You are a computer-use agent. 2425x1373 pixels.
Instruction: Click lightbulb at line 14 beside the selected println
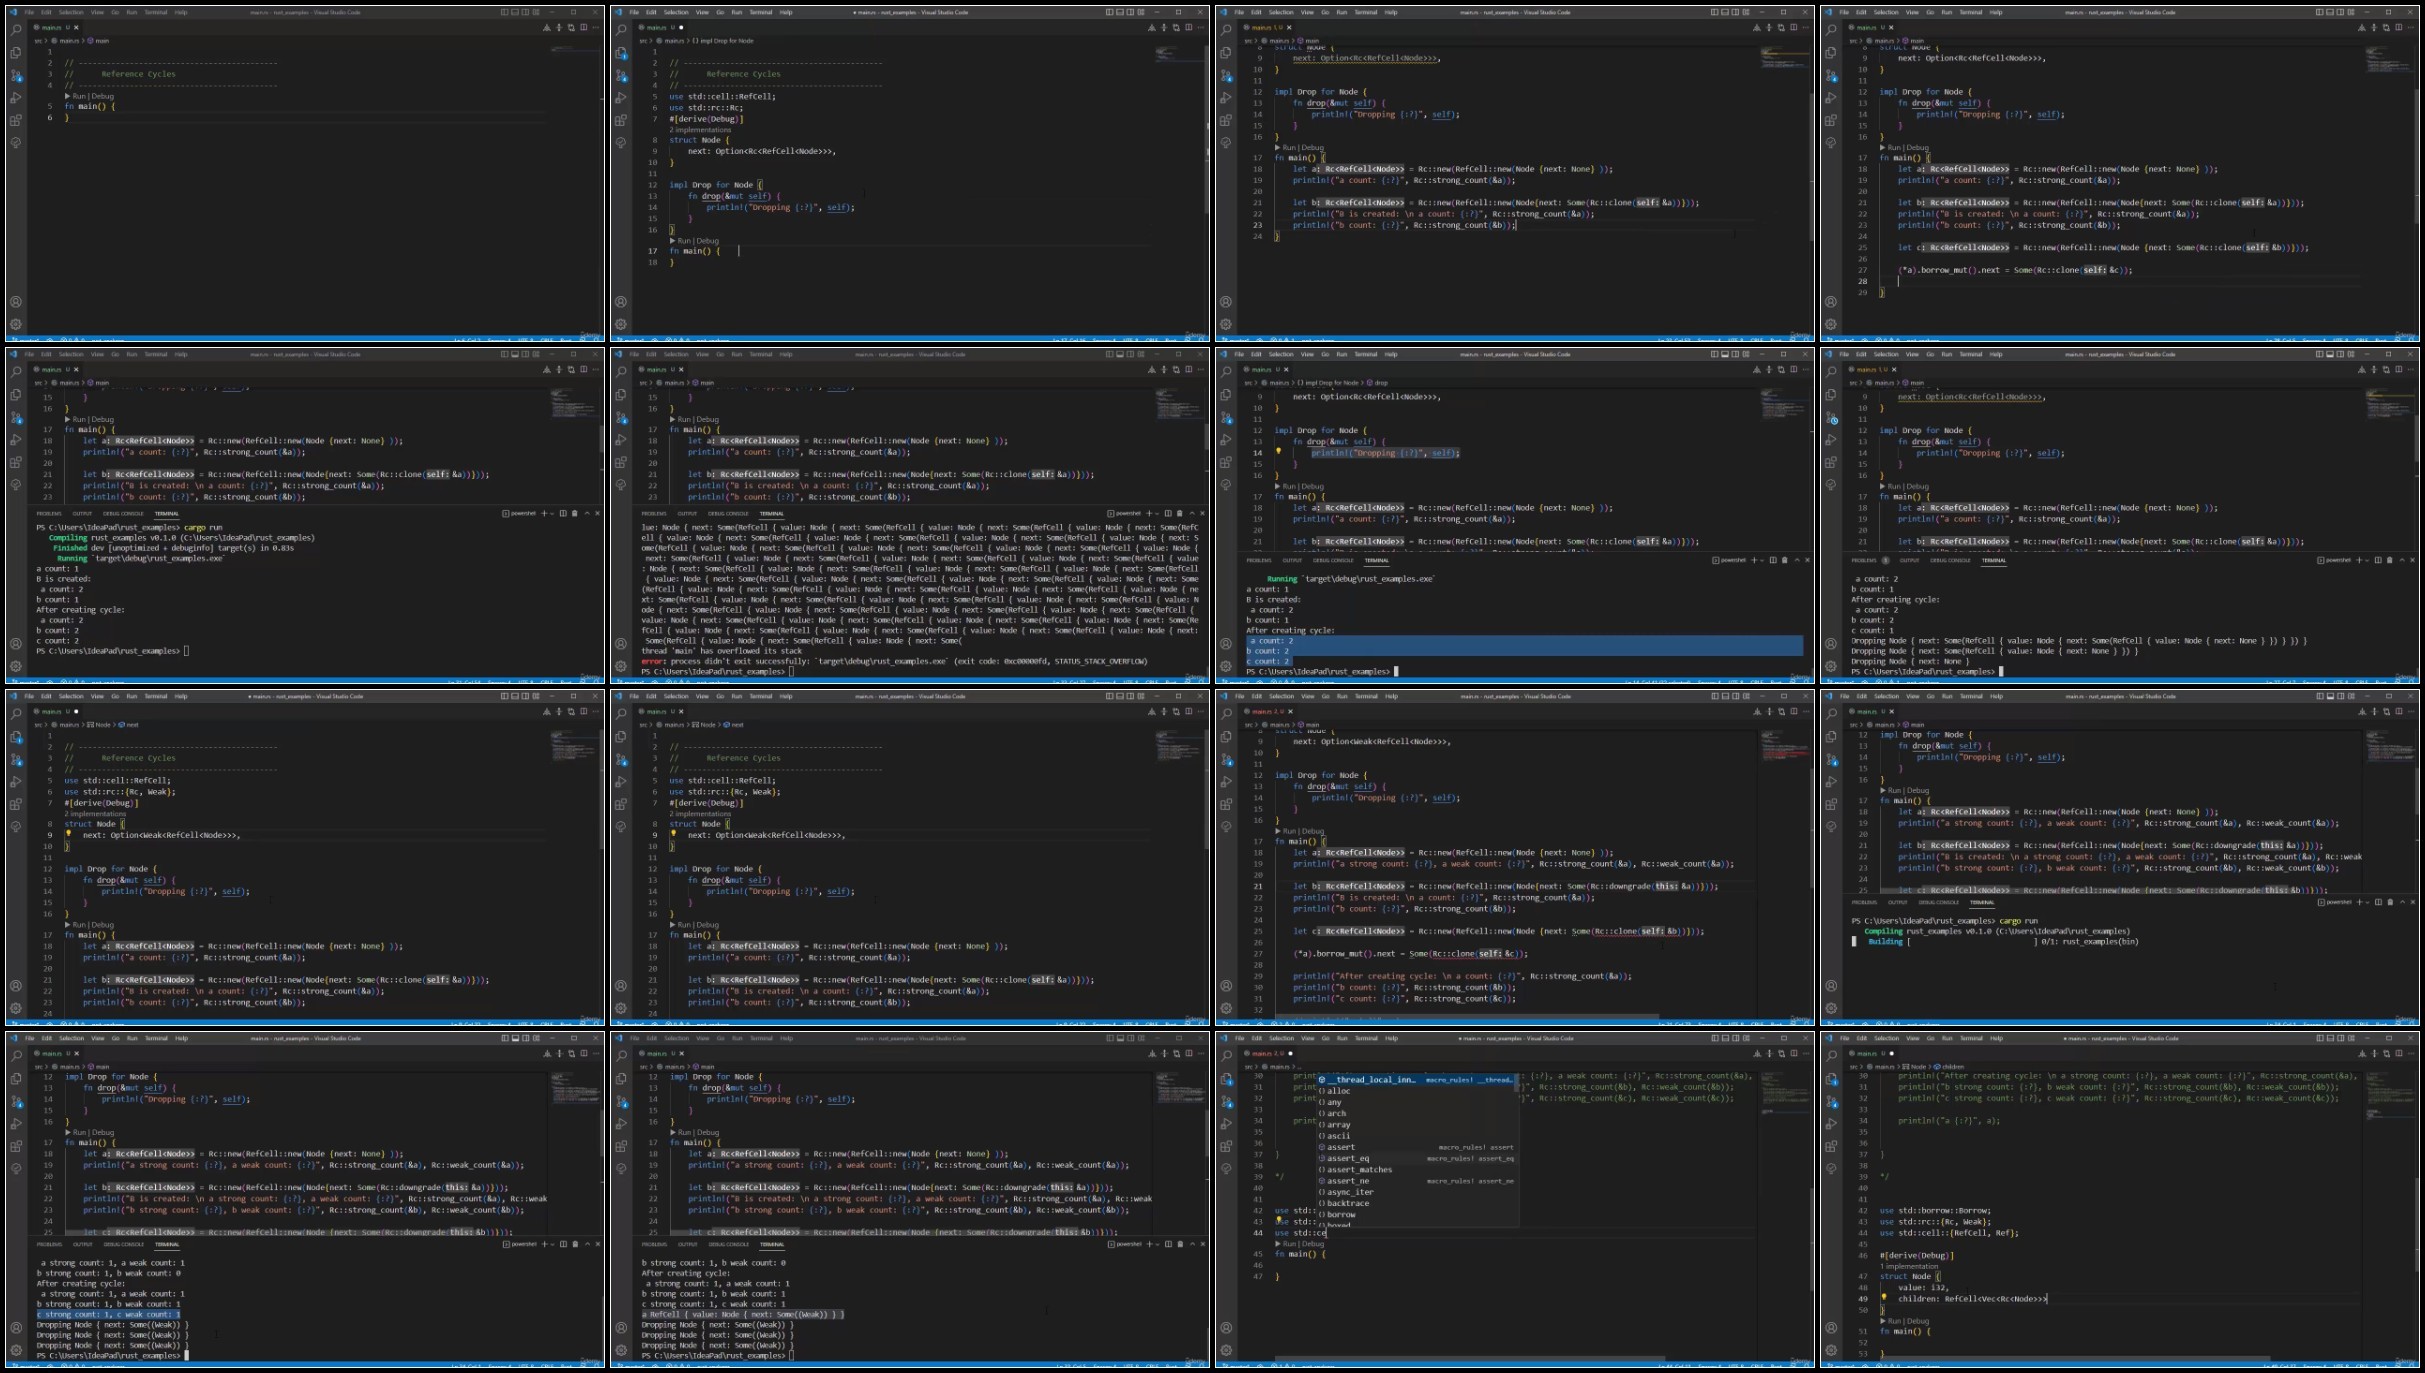click(x=1278, y=451)
